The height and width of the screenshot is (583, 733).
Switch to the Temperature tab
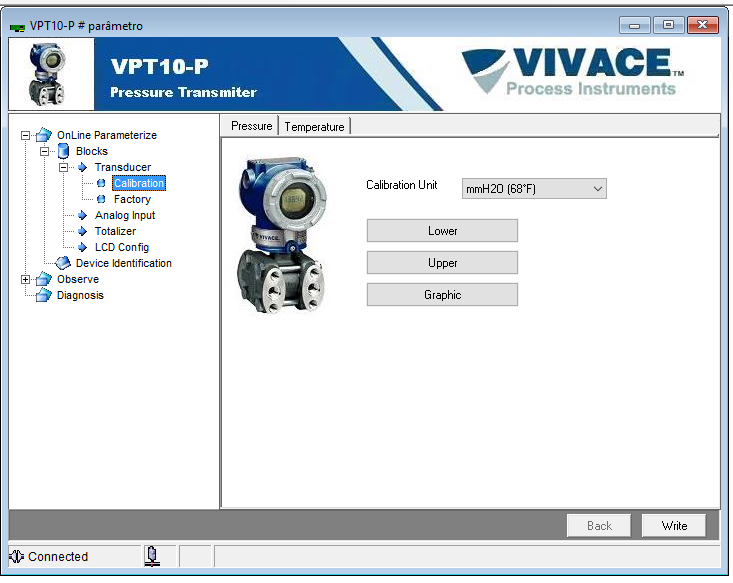tap(314, 127)
